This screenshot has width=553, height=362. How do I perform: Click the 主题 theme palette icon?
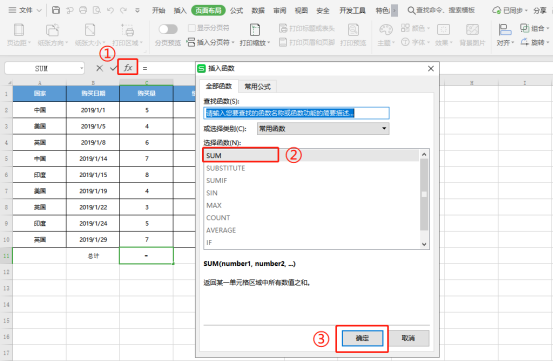click(386, 30)
